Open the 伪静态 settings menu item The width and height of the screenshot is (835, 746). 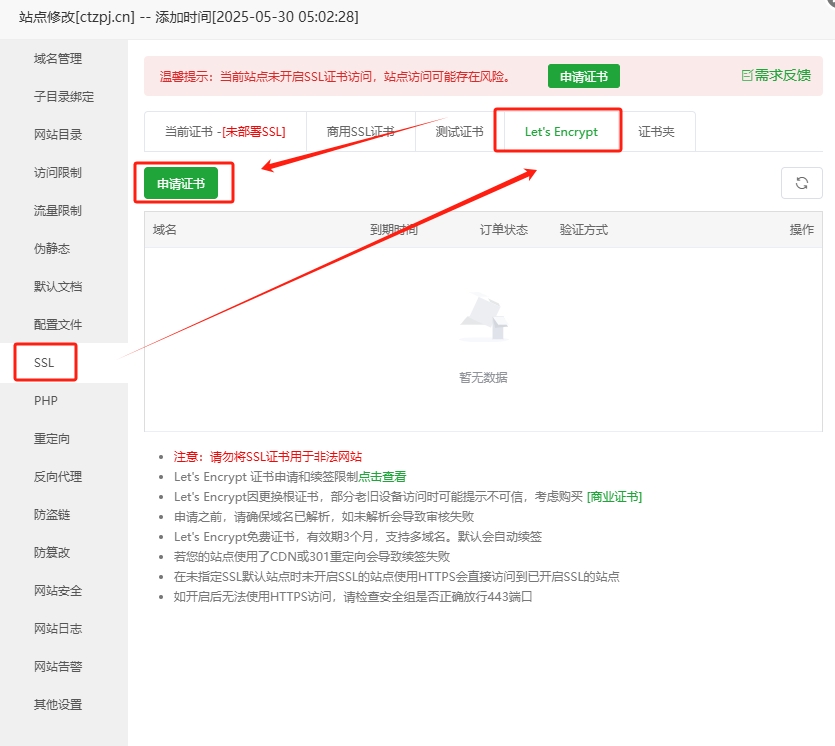pyautogui.click(x=52, y=249)
